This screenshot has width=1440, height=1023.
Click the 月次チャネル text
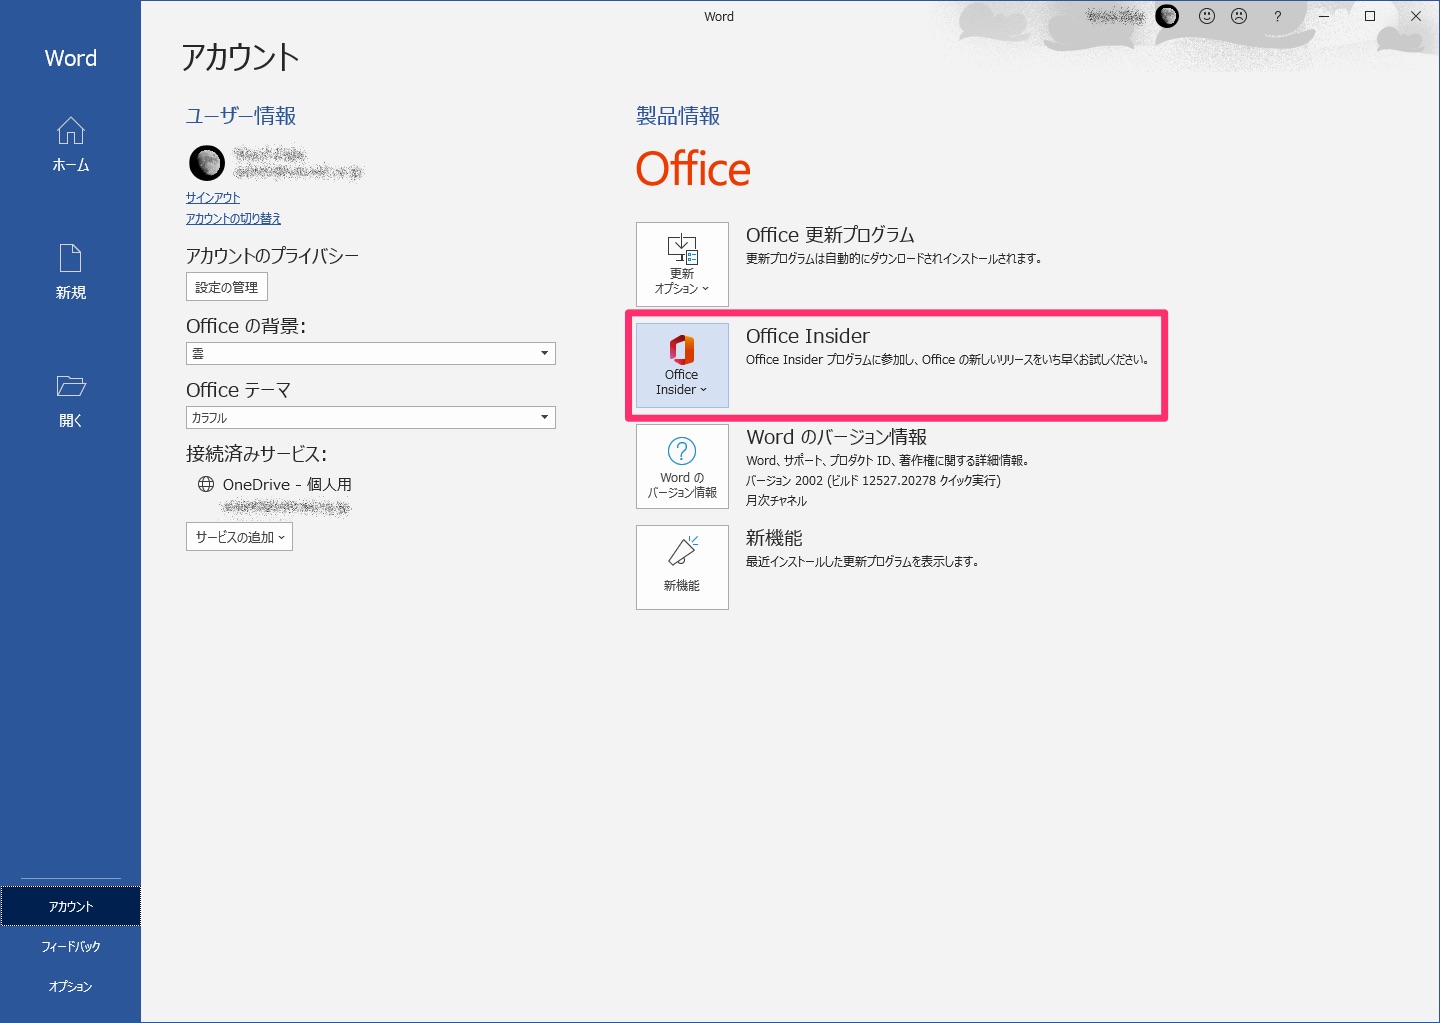[776, 500]
